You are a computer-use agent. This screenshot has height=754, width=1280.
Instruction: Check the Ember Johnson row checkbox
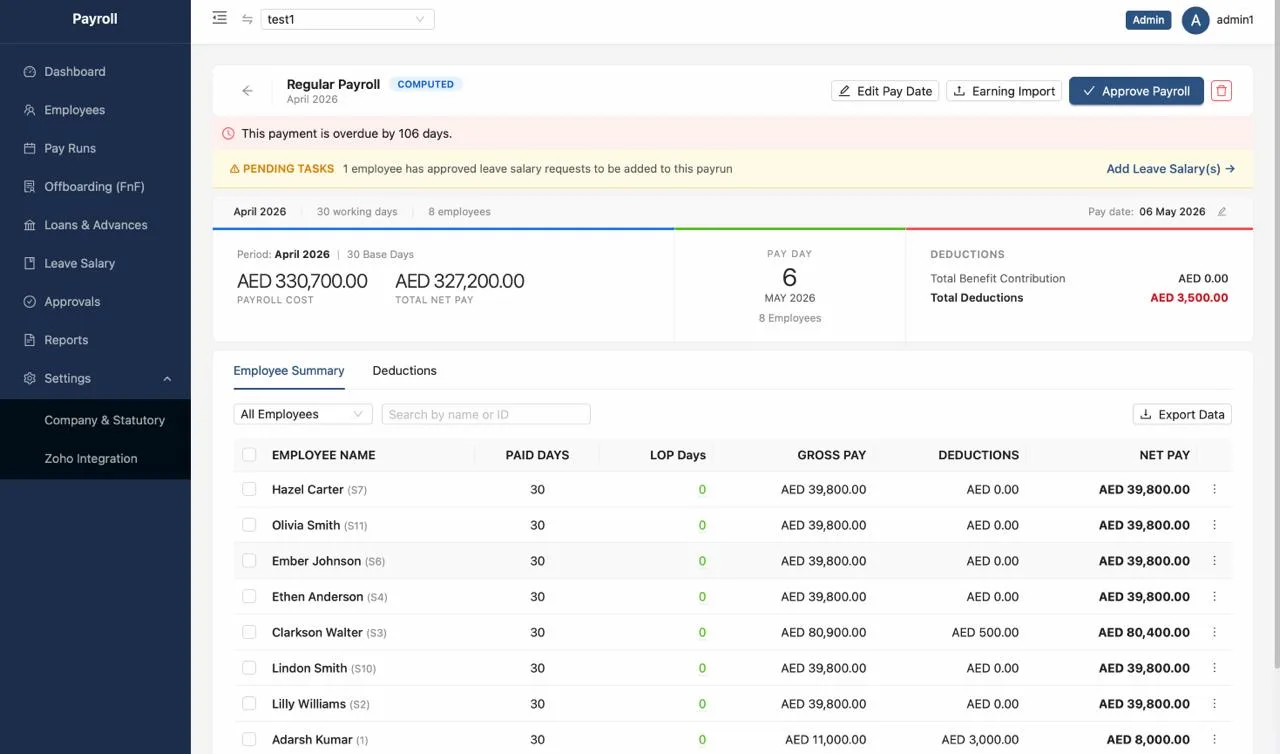249,561
